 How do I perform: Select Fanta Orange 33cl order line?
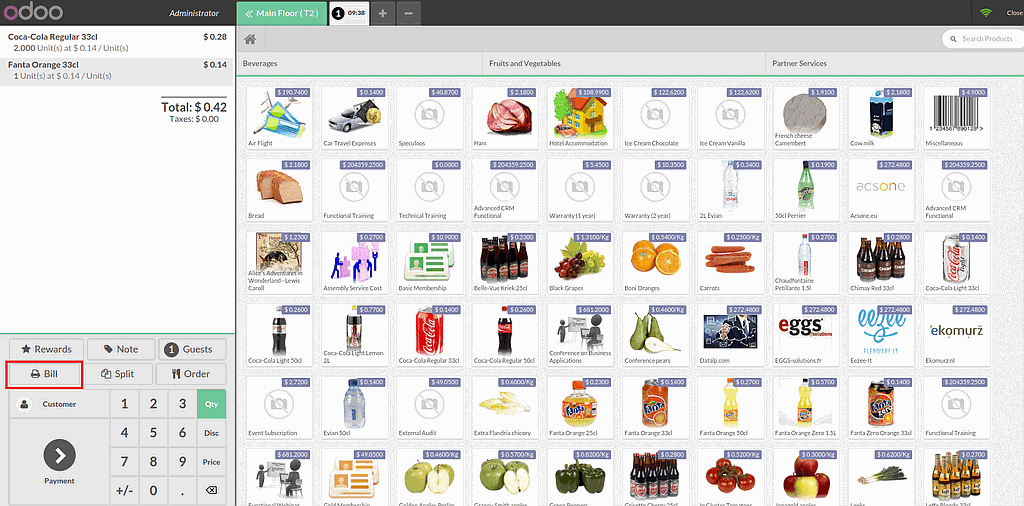point(117,70)
